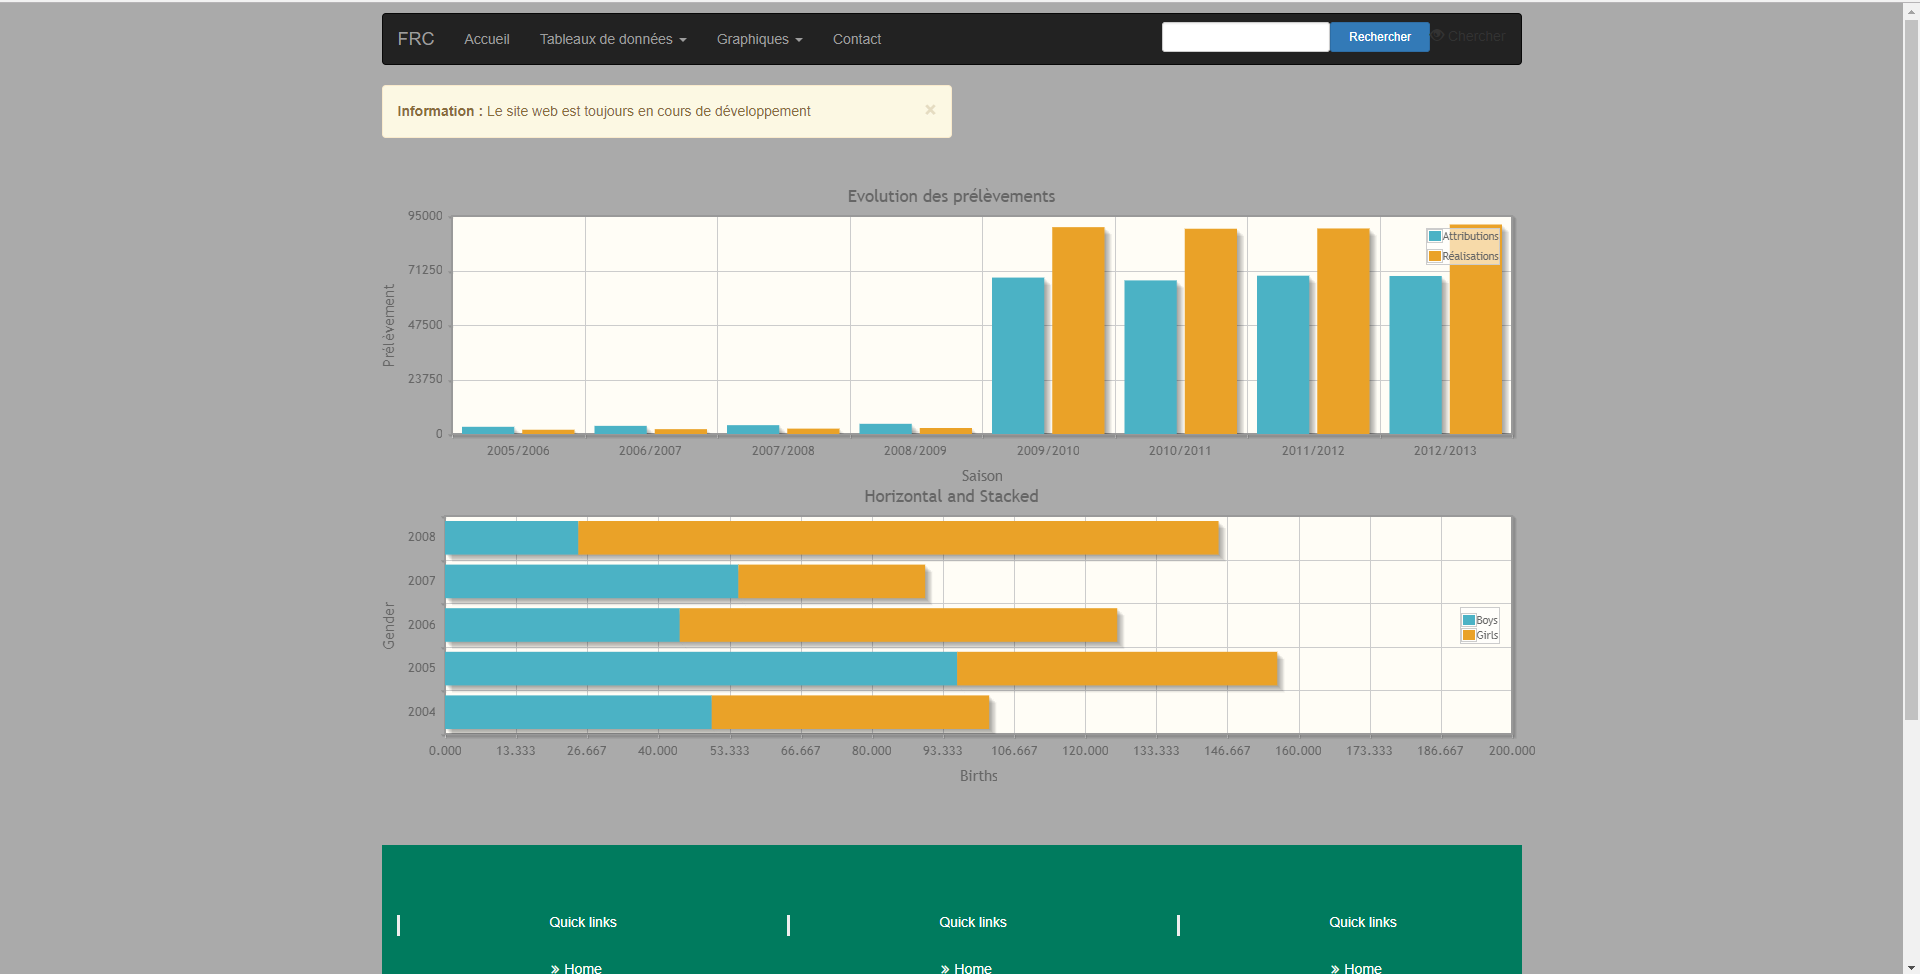Click the Rechercher button
1920x974 pixels.
pyautogui.click(x=1379, y=37)
